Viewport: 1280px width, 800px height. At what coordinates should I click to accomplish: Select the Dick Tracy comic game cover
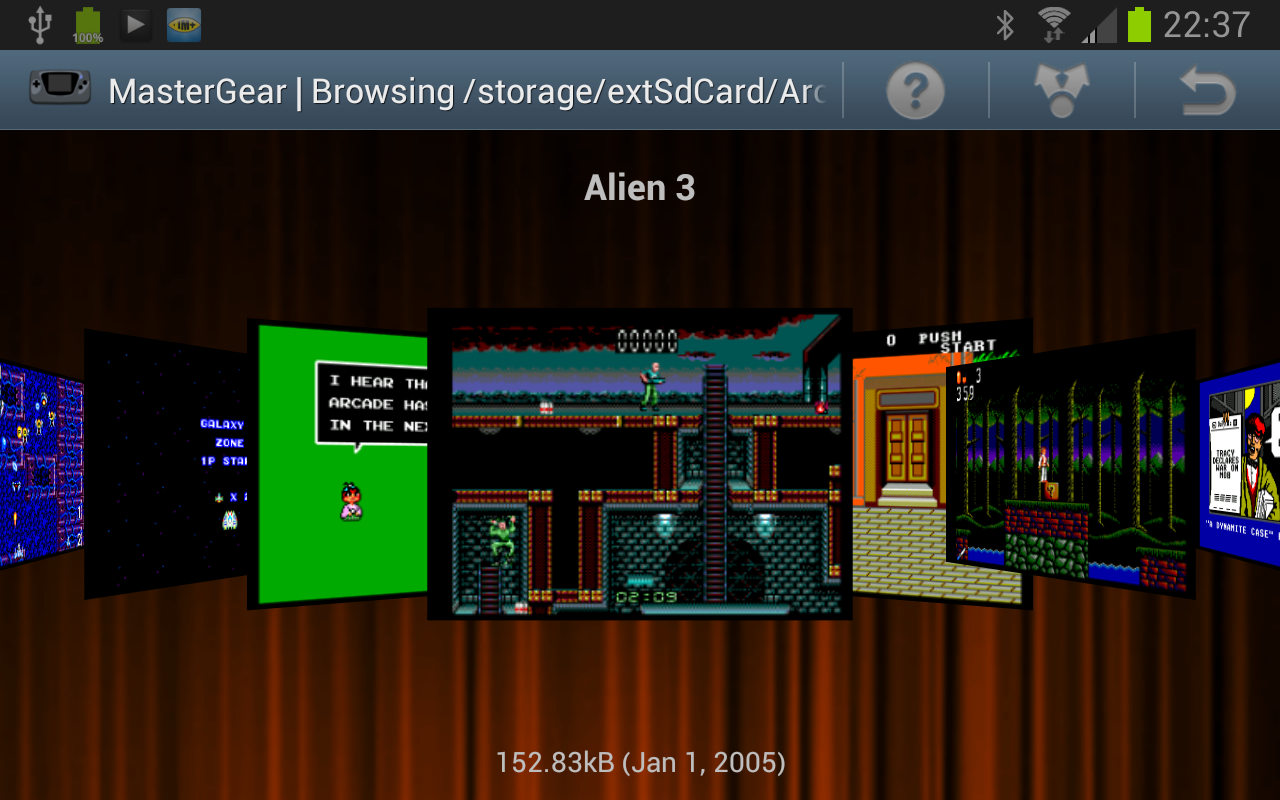[x=1239, y=465]
